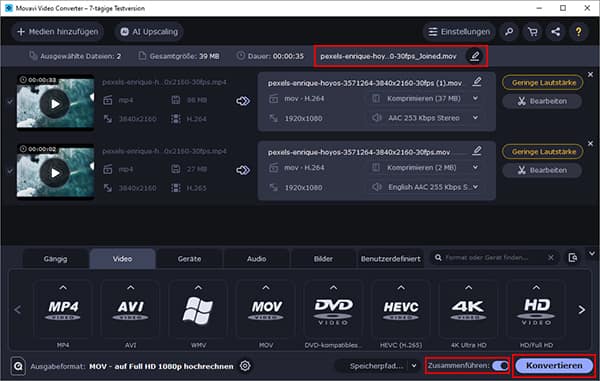Image resolution: width=600 pixels, height=381 pixels.
Task: Click the search magnifier icon in top toolbar
Action: (x=509, y=32)
